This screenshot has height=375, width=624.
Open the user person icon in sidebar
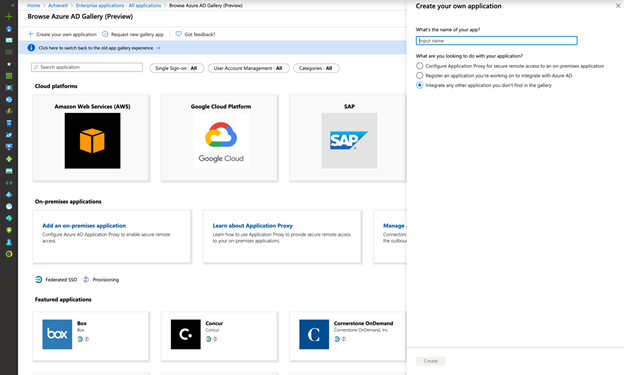pyautogui.click(x=9, y=242)
